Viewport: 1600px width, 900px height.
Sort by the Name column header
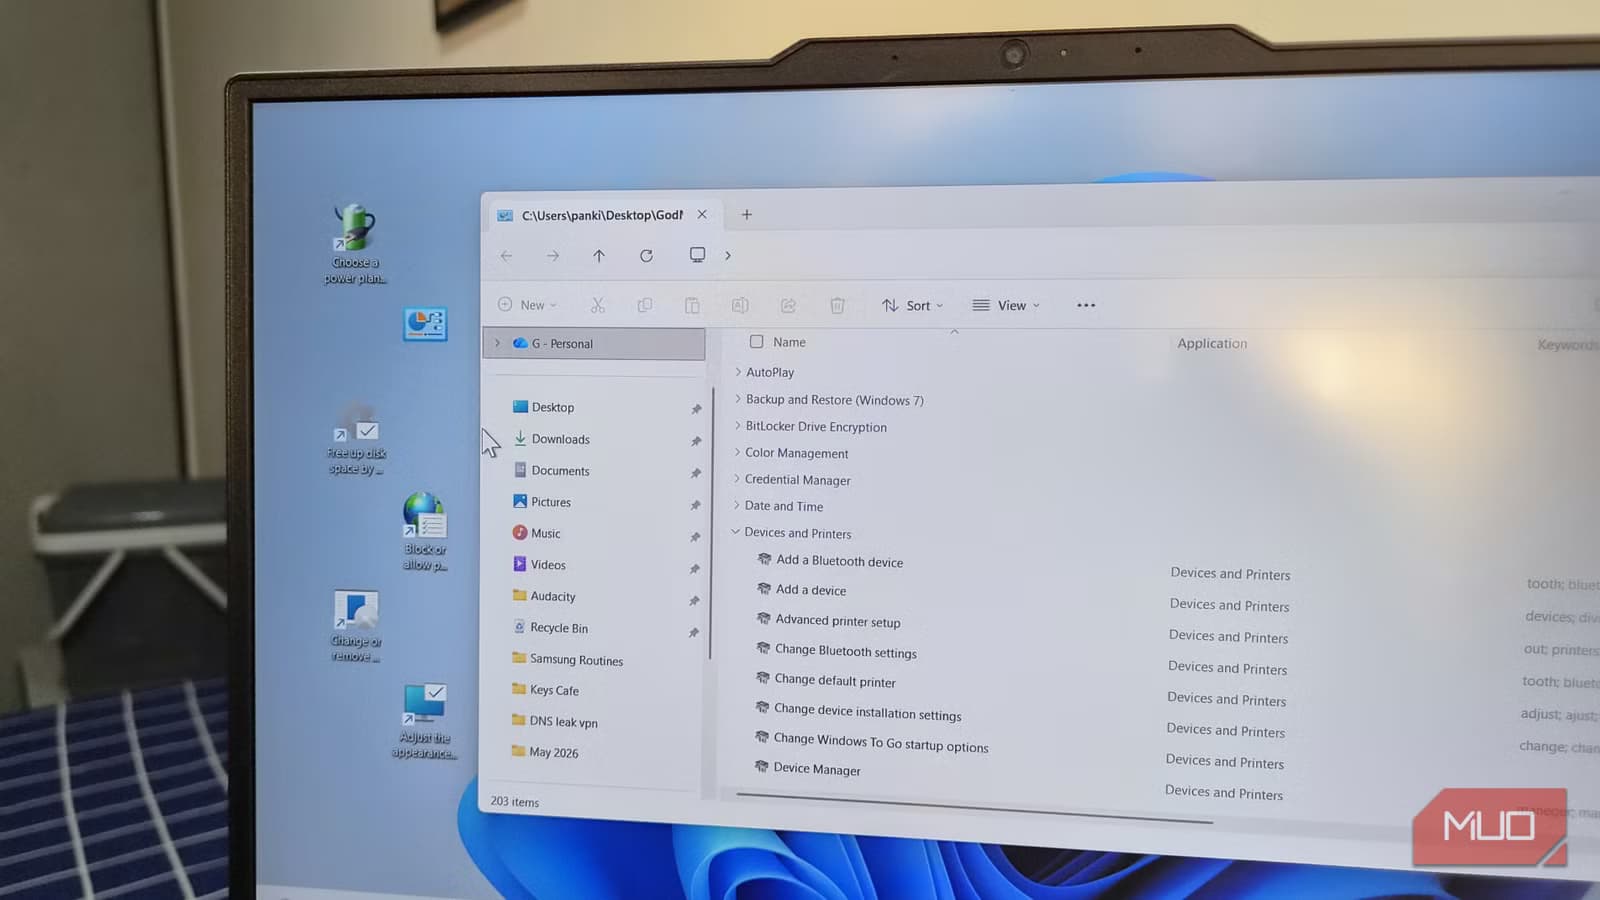click(789, 342)
